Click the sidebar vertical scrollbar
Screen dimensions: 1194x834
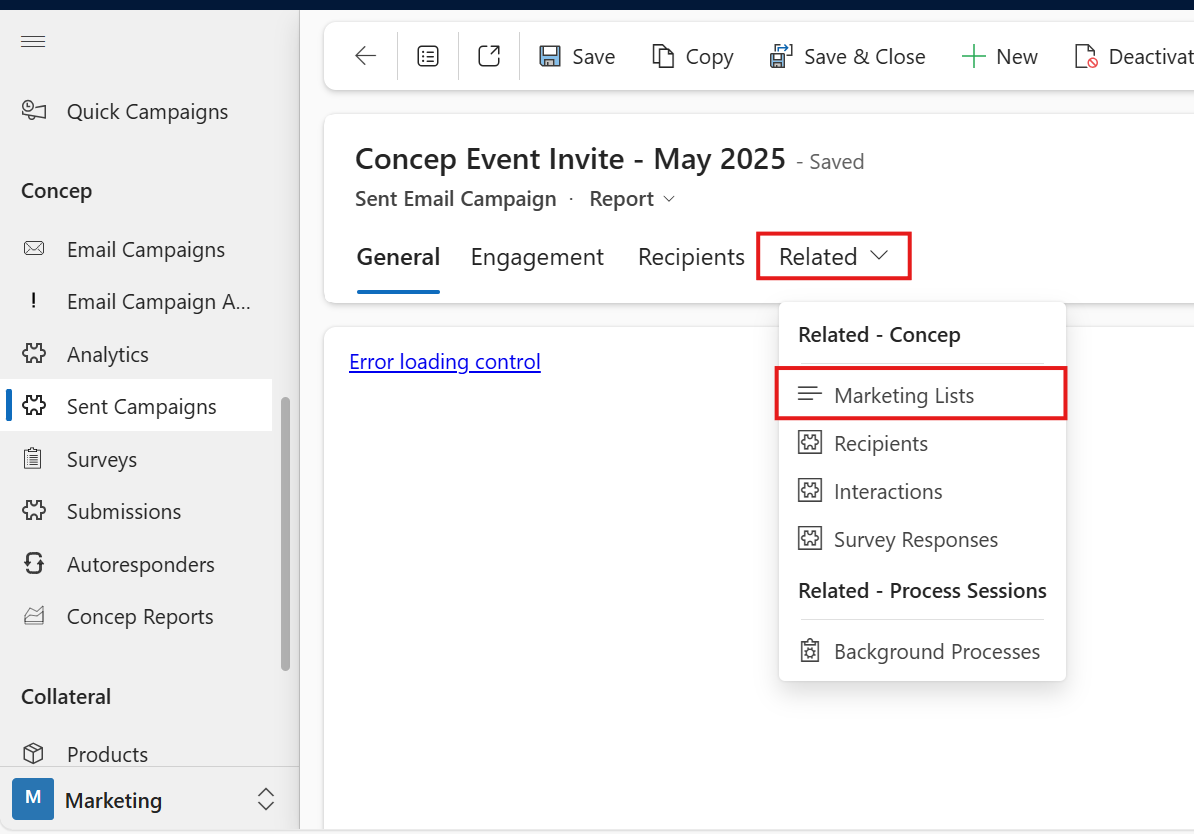pyautogui.click(x=286, y=533)
